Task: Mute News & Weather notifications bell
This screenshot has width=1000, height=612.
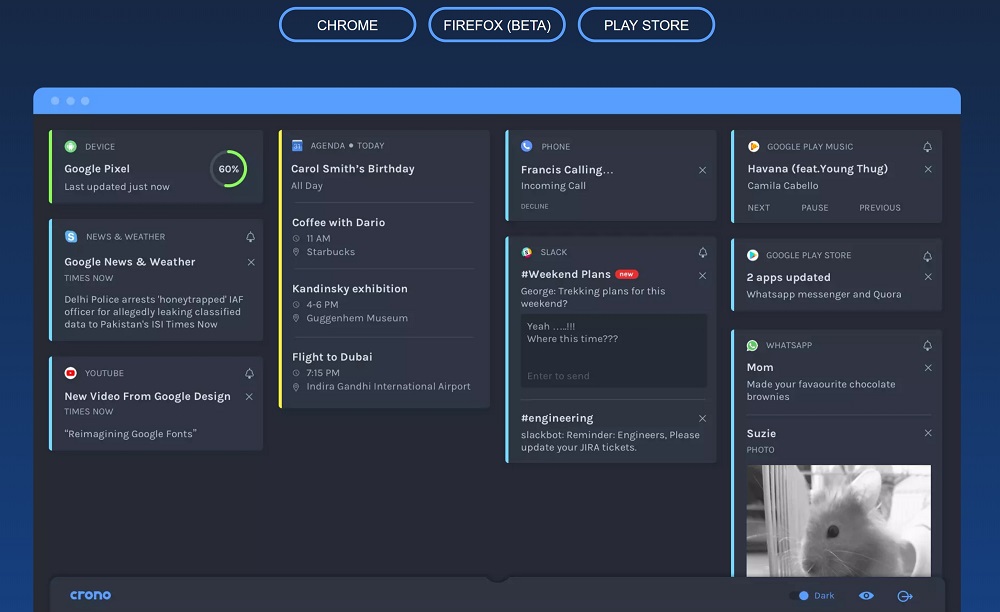Action: click(x=251, y=237)
